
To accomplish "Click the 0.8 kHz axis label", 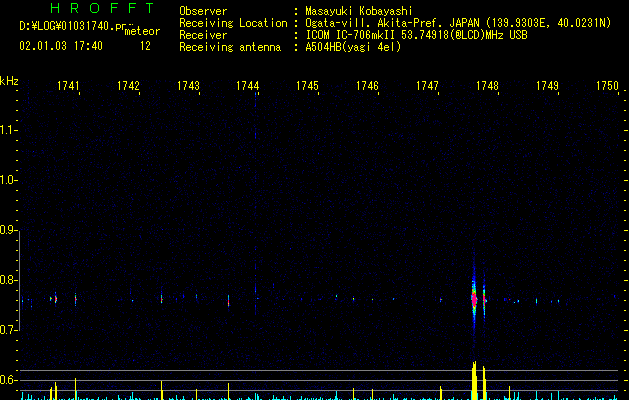I will click(8, 280).
